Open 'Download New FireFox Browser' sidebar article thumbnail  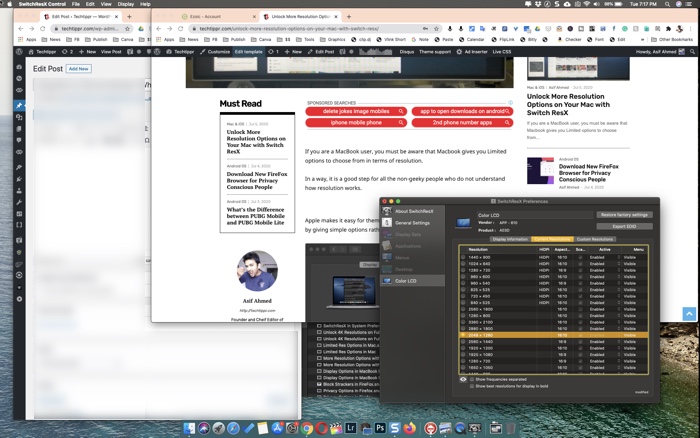pyautogui.click(x=540, y=171)
